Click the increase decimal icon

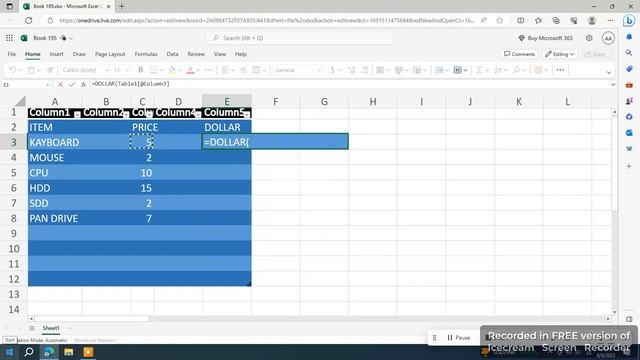tap(365, 70)
